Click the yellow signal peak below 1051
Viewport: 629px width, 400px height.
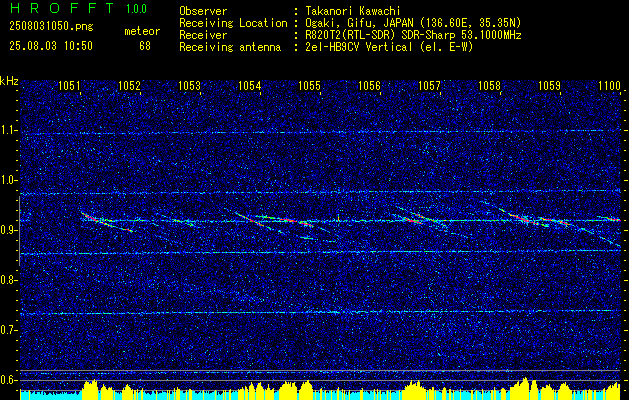90,389
